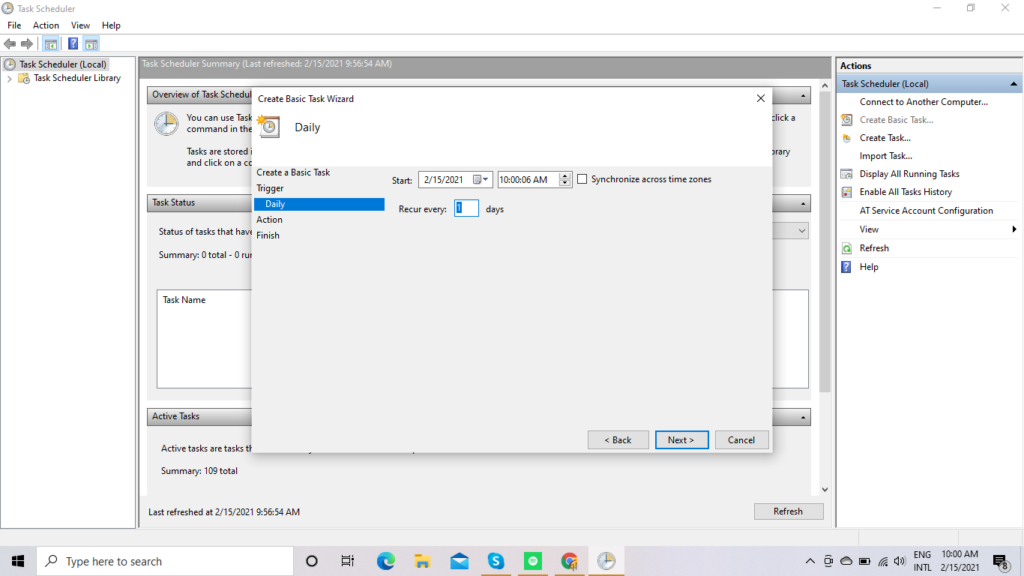Collapse the Task Status section

click(x=803, y=203)
